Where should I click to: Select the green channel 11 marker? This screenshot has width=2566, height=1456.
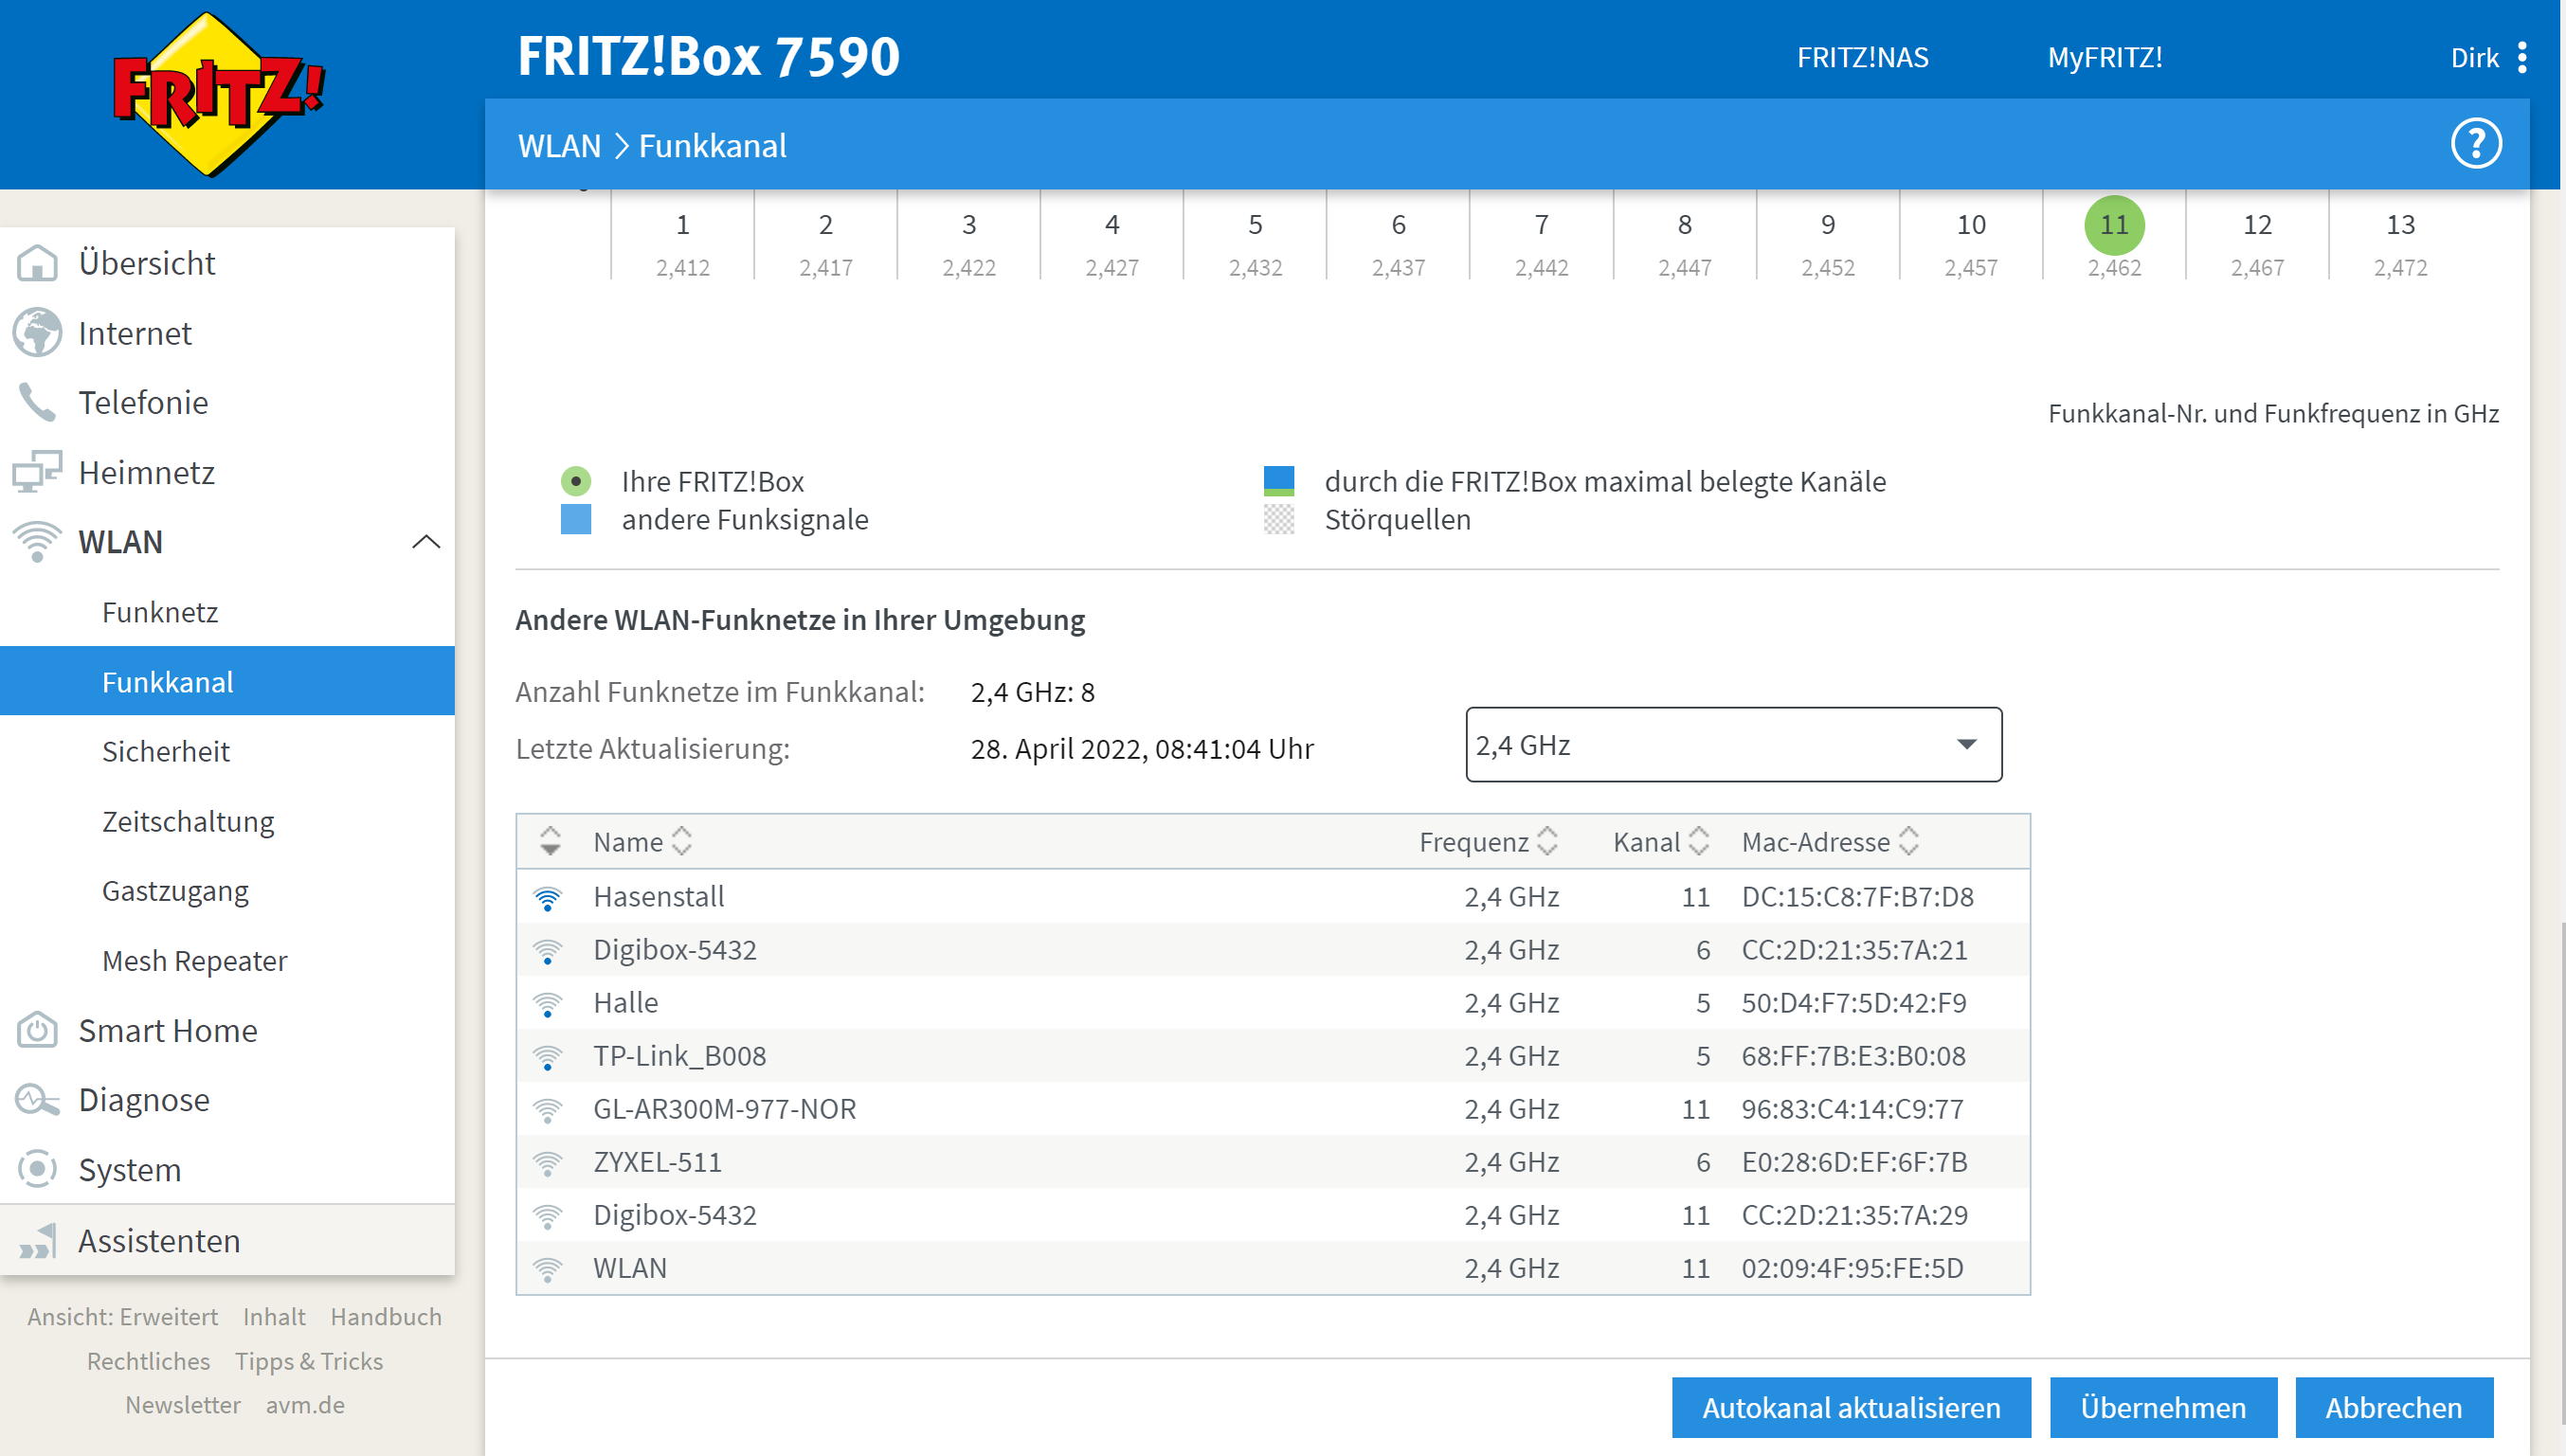tap(2113, 225)
